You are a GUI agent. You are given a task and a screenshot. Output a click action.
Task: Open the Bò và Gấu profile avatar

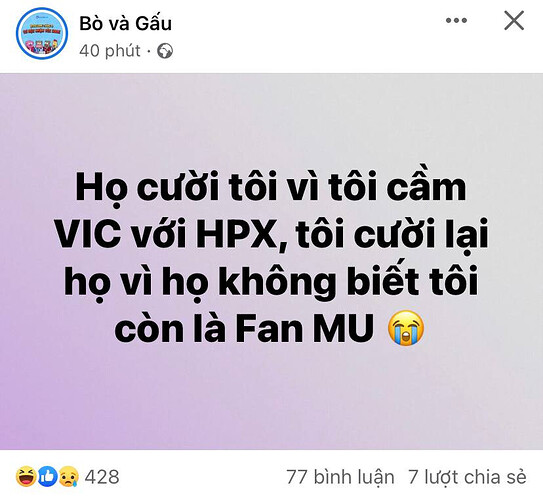[42, 33]
